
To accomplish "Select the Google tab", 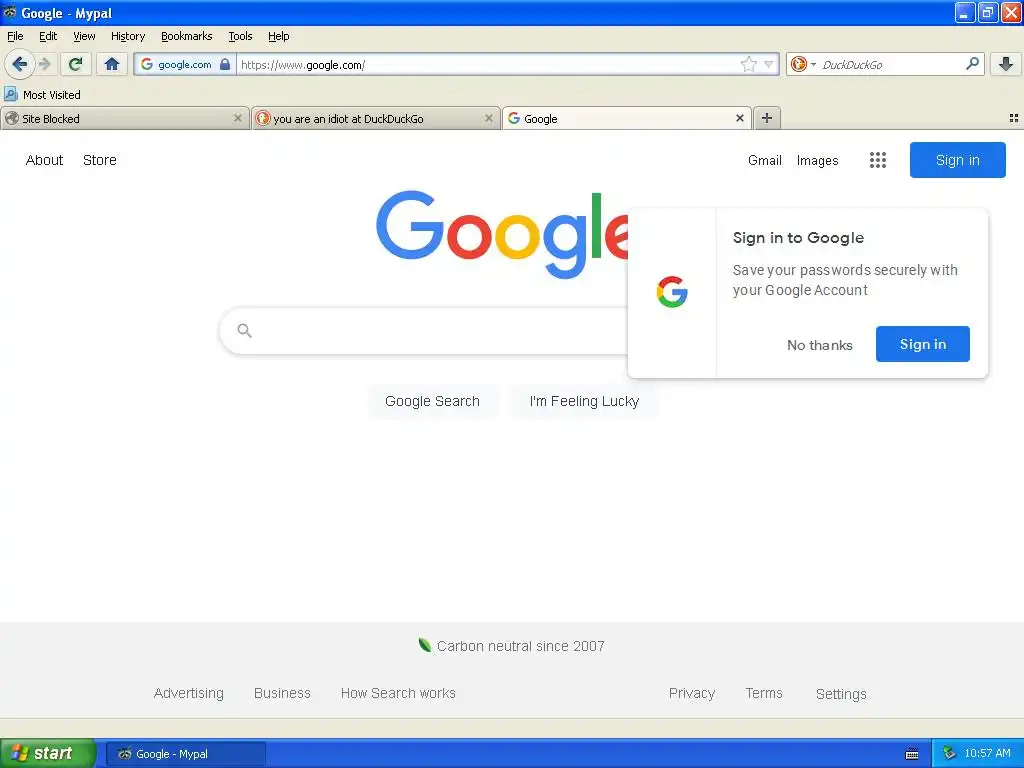I will 627,118.
